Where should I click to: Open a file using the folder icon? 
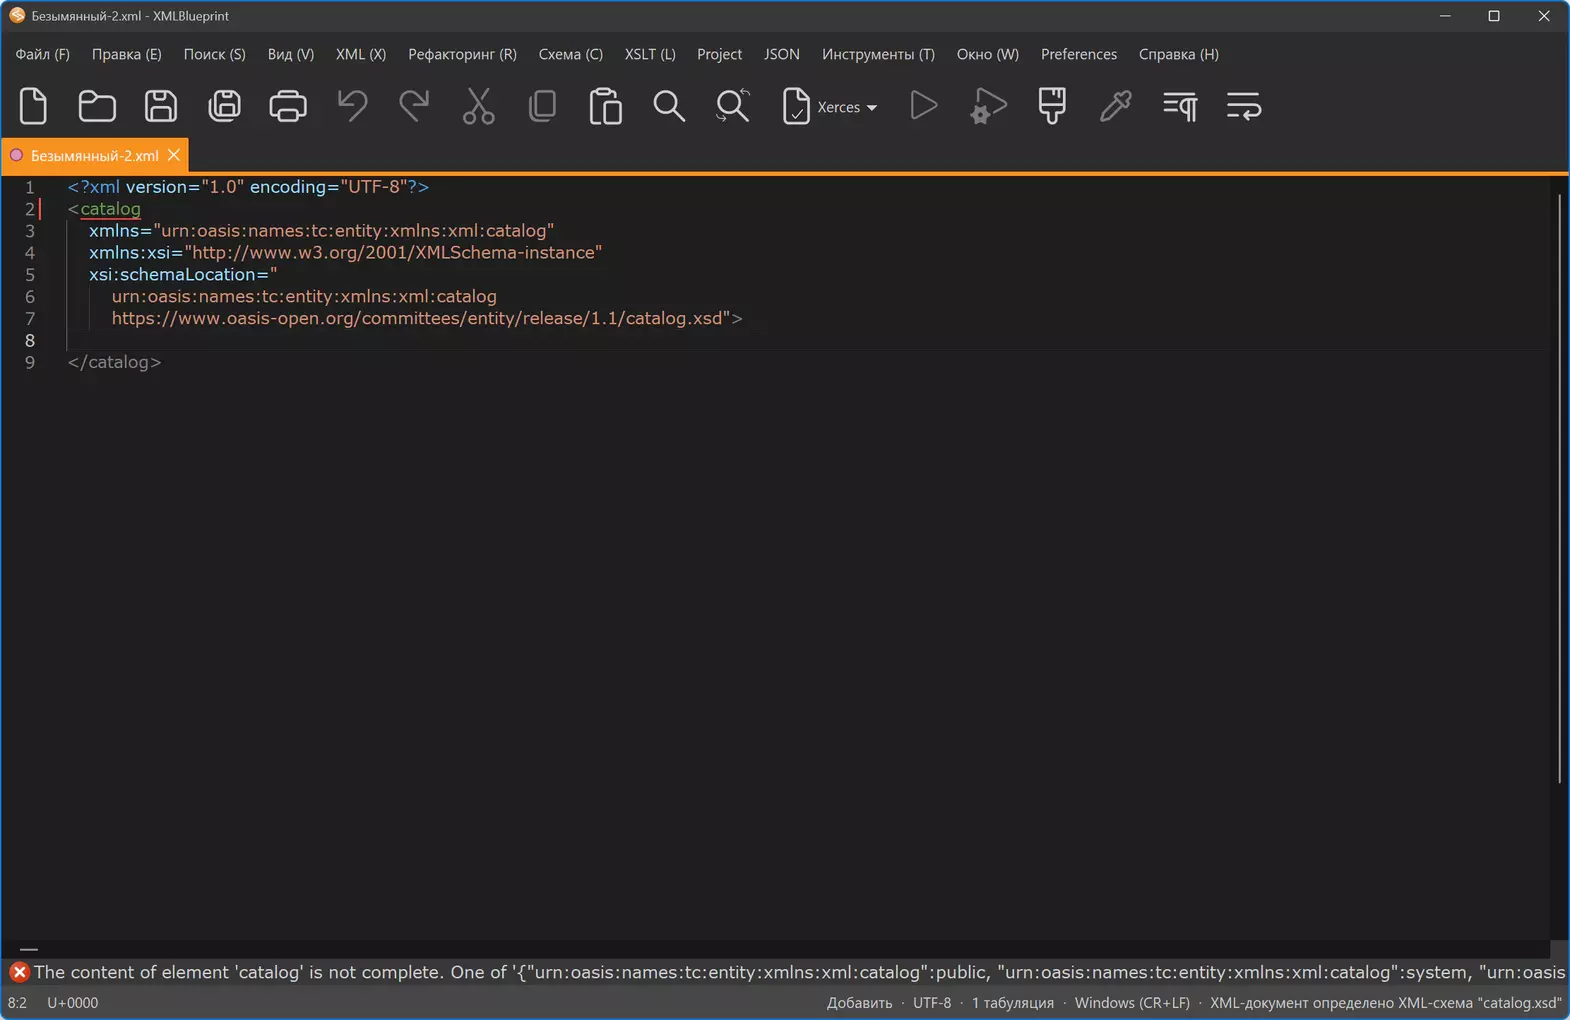point(97,106)
